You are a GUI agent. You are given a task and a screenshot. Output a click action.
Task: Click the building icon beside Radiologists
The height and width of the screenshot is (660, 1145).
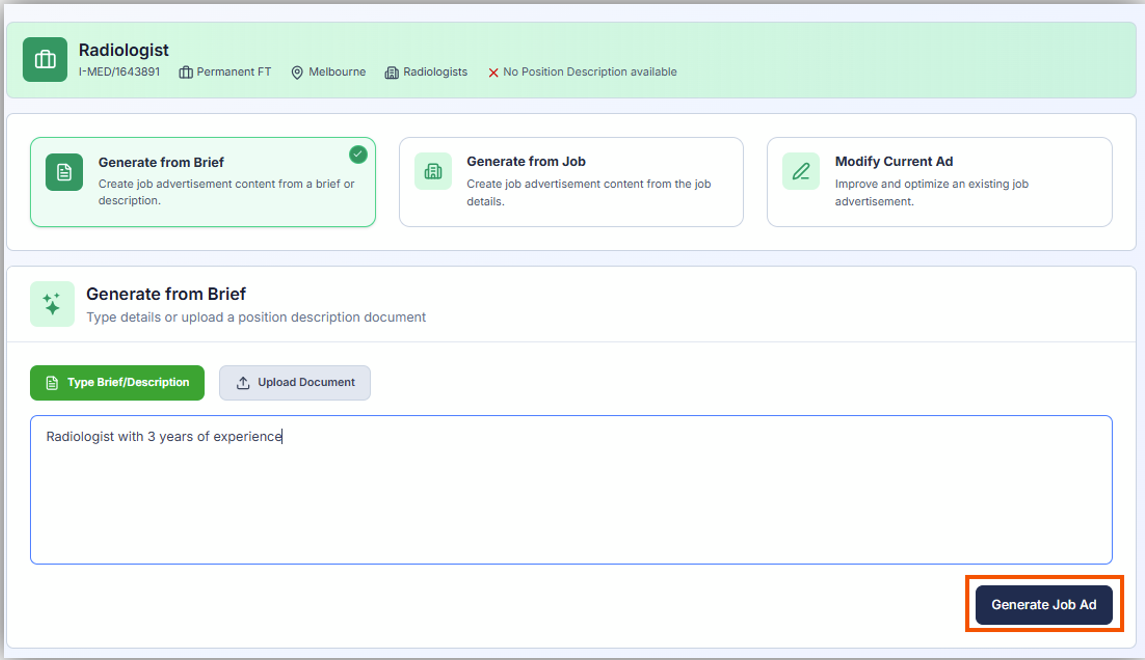(x=392, y=73)
